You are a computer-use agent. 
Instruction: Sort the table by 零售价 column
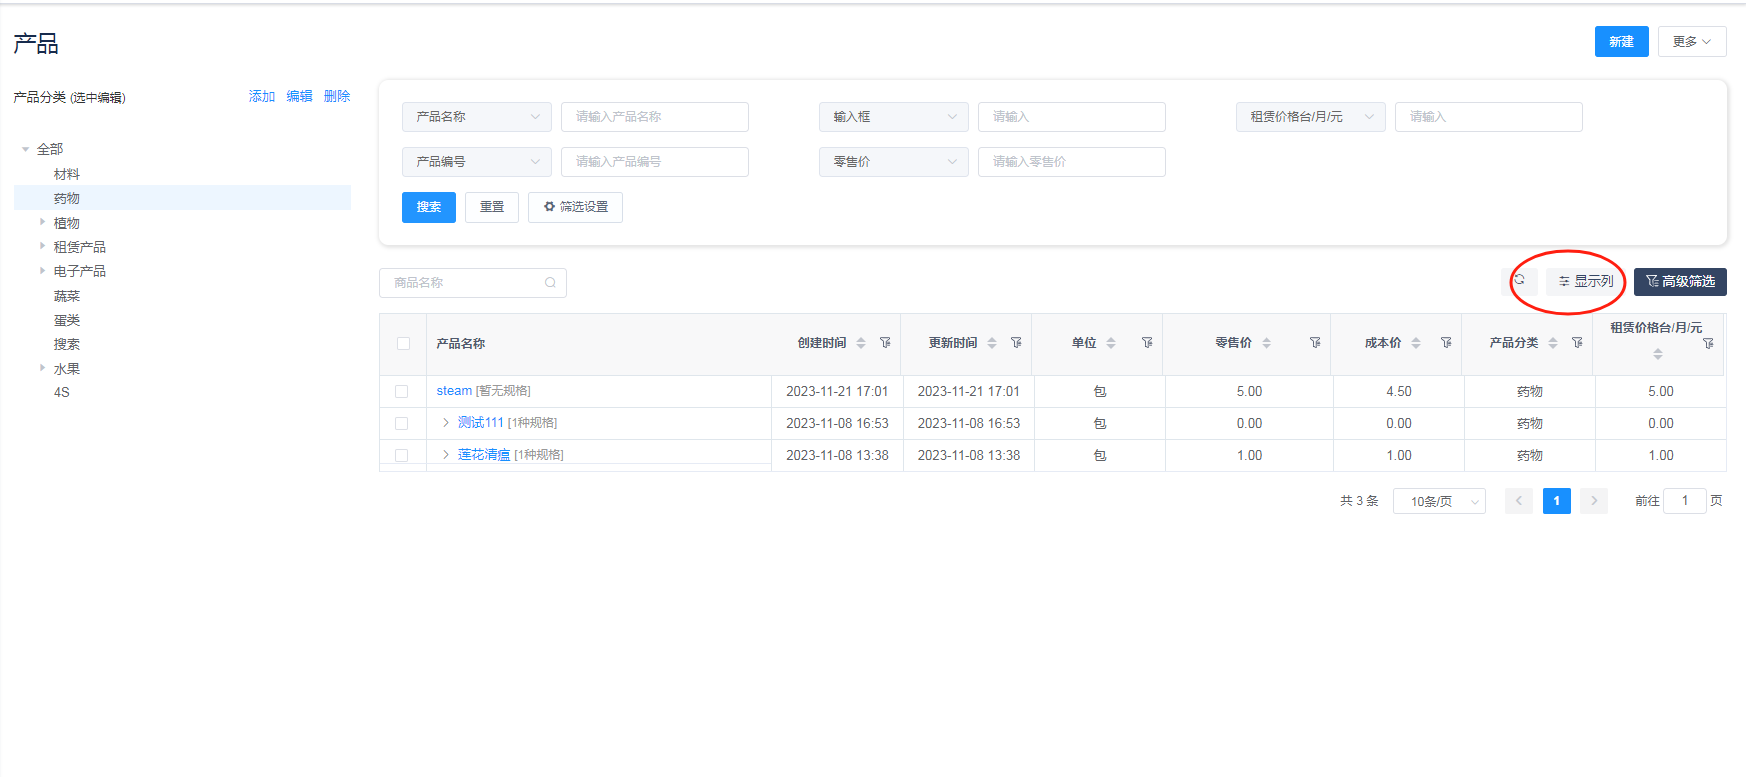pos(1266,343)
